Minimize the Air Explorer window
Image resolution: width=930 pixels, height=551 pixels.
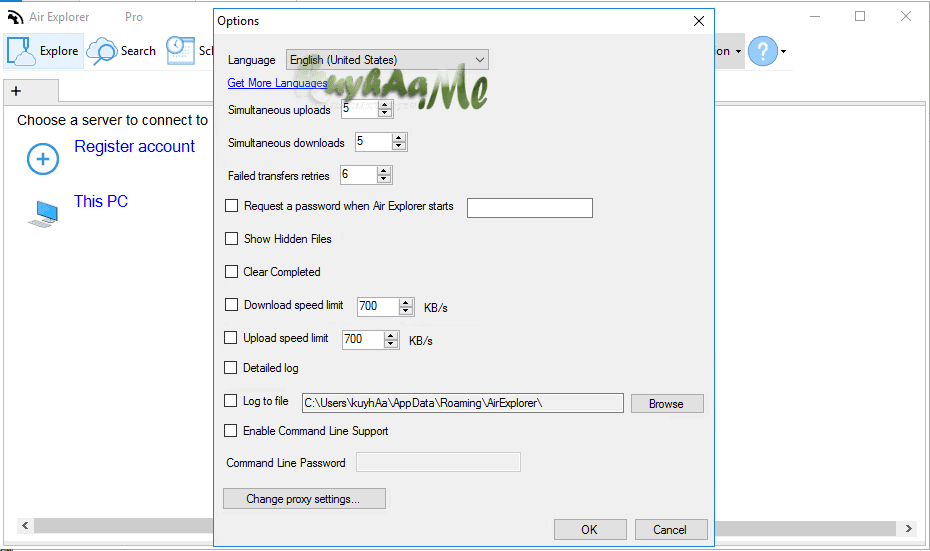pos(815,17)
